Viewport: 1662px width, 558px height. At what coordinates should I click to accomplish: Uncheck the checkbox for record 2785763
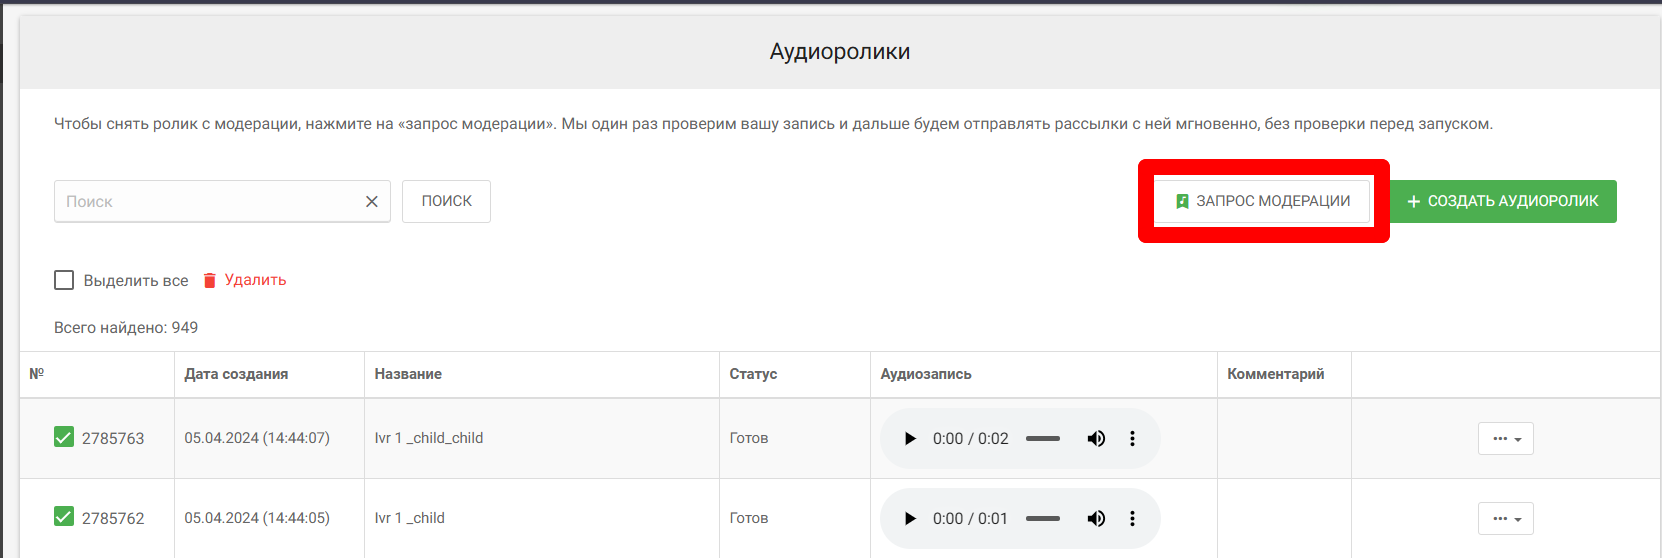click(64, 438)
